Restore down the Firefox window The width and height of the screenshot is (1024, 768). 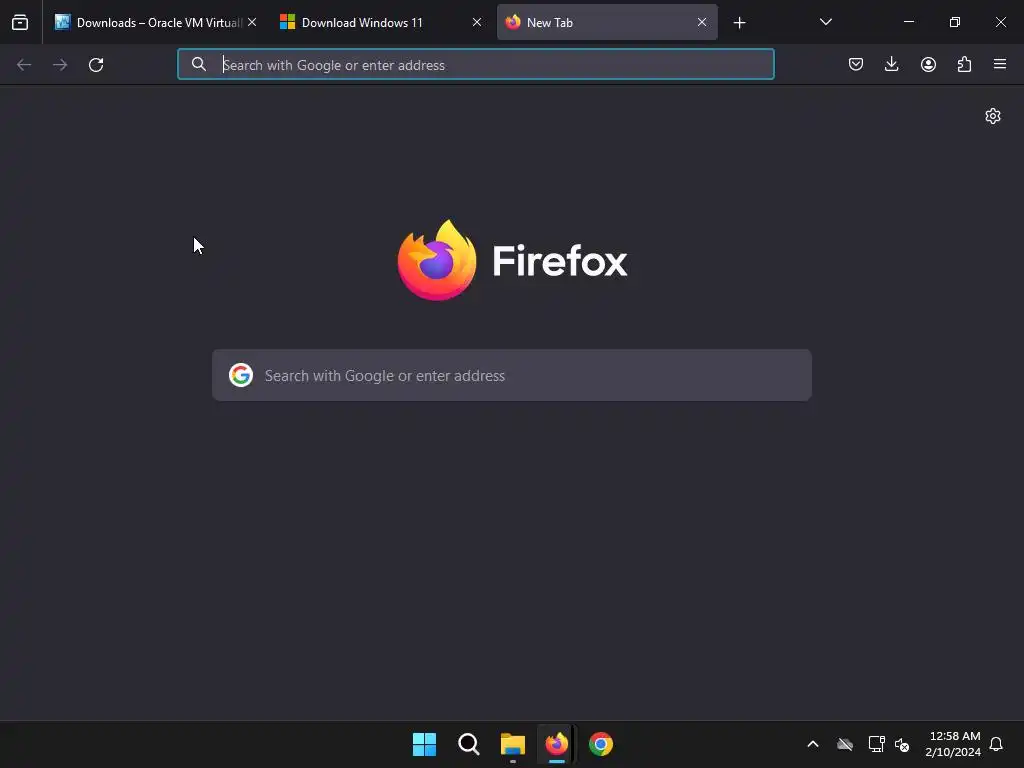(x=954, y=22)
